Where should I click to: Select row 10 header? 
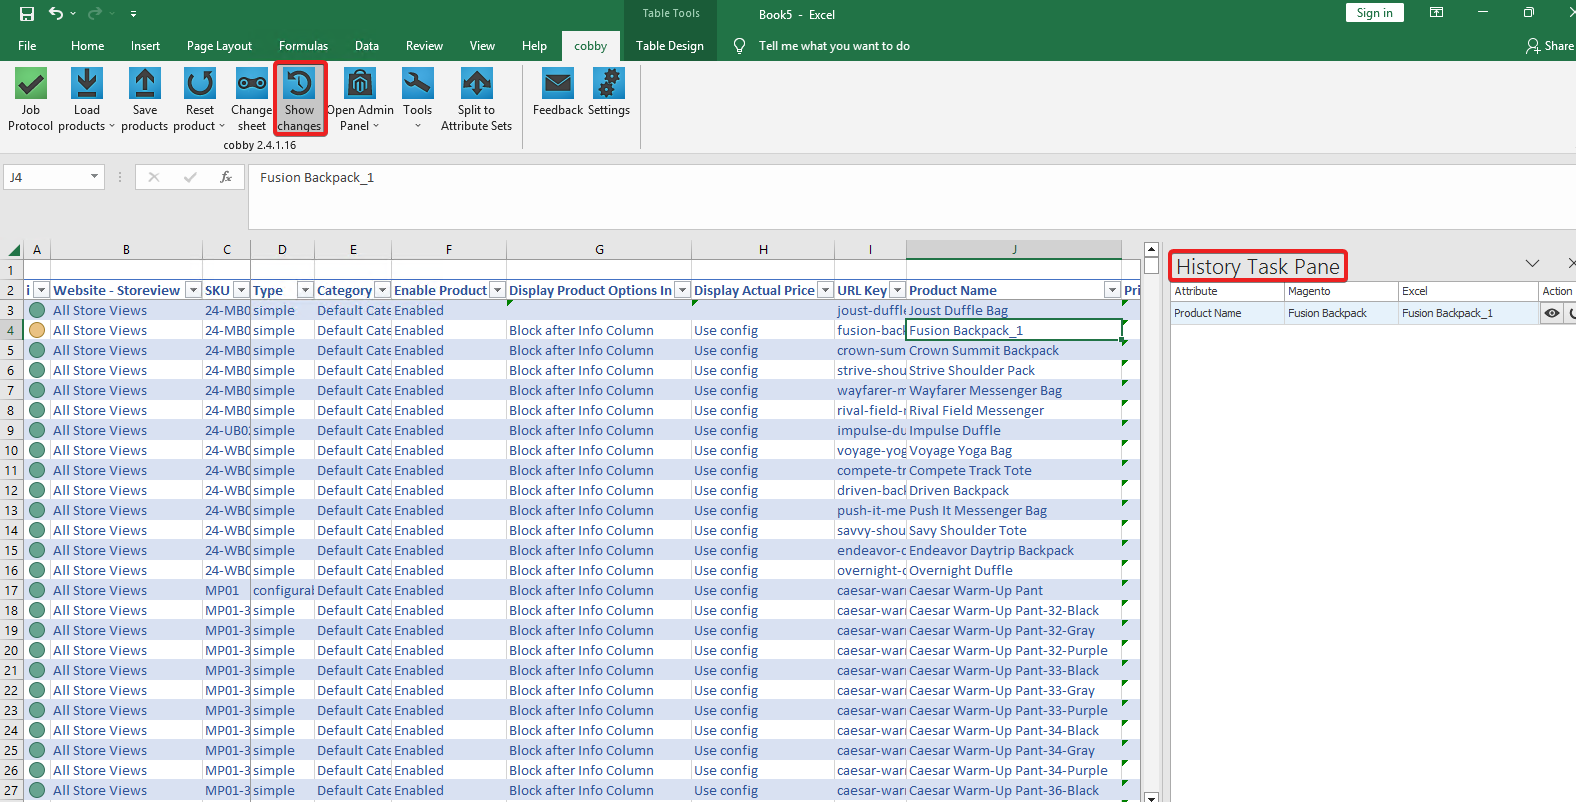point(12,450)
